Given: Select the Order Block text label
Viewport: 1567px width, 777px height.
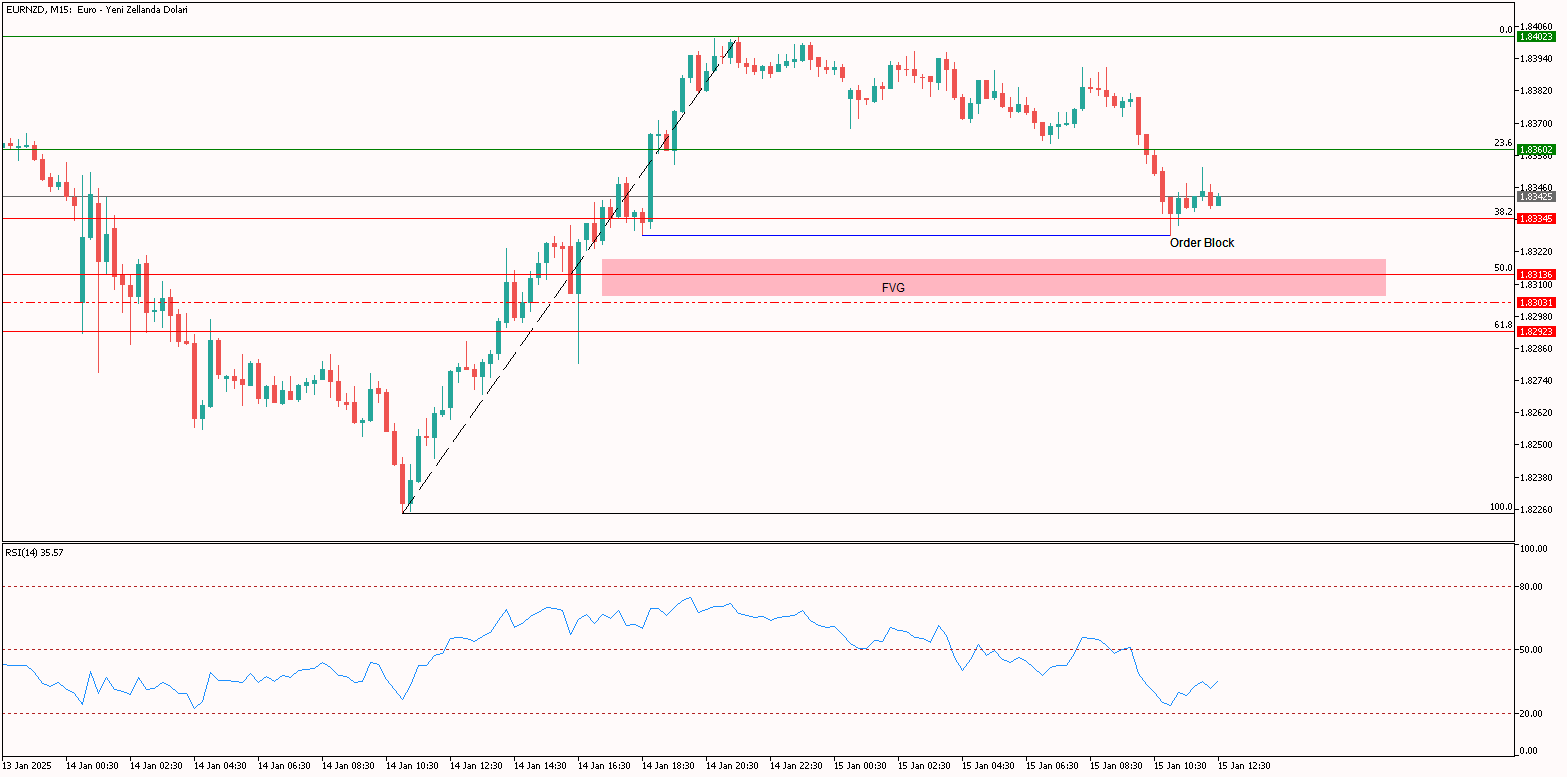Looking at the screenshot, I should point(1202,243).
